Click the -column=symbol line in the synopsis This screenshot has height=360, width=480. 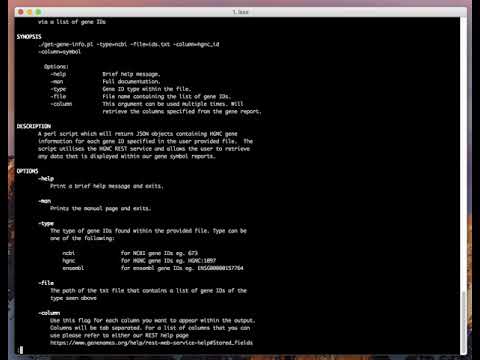coord(59,52)
